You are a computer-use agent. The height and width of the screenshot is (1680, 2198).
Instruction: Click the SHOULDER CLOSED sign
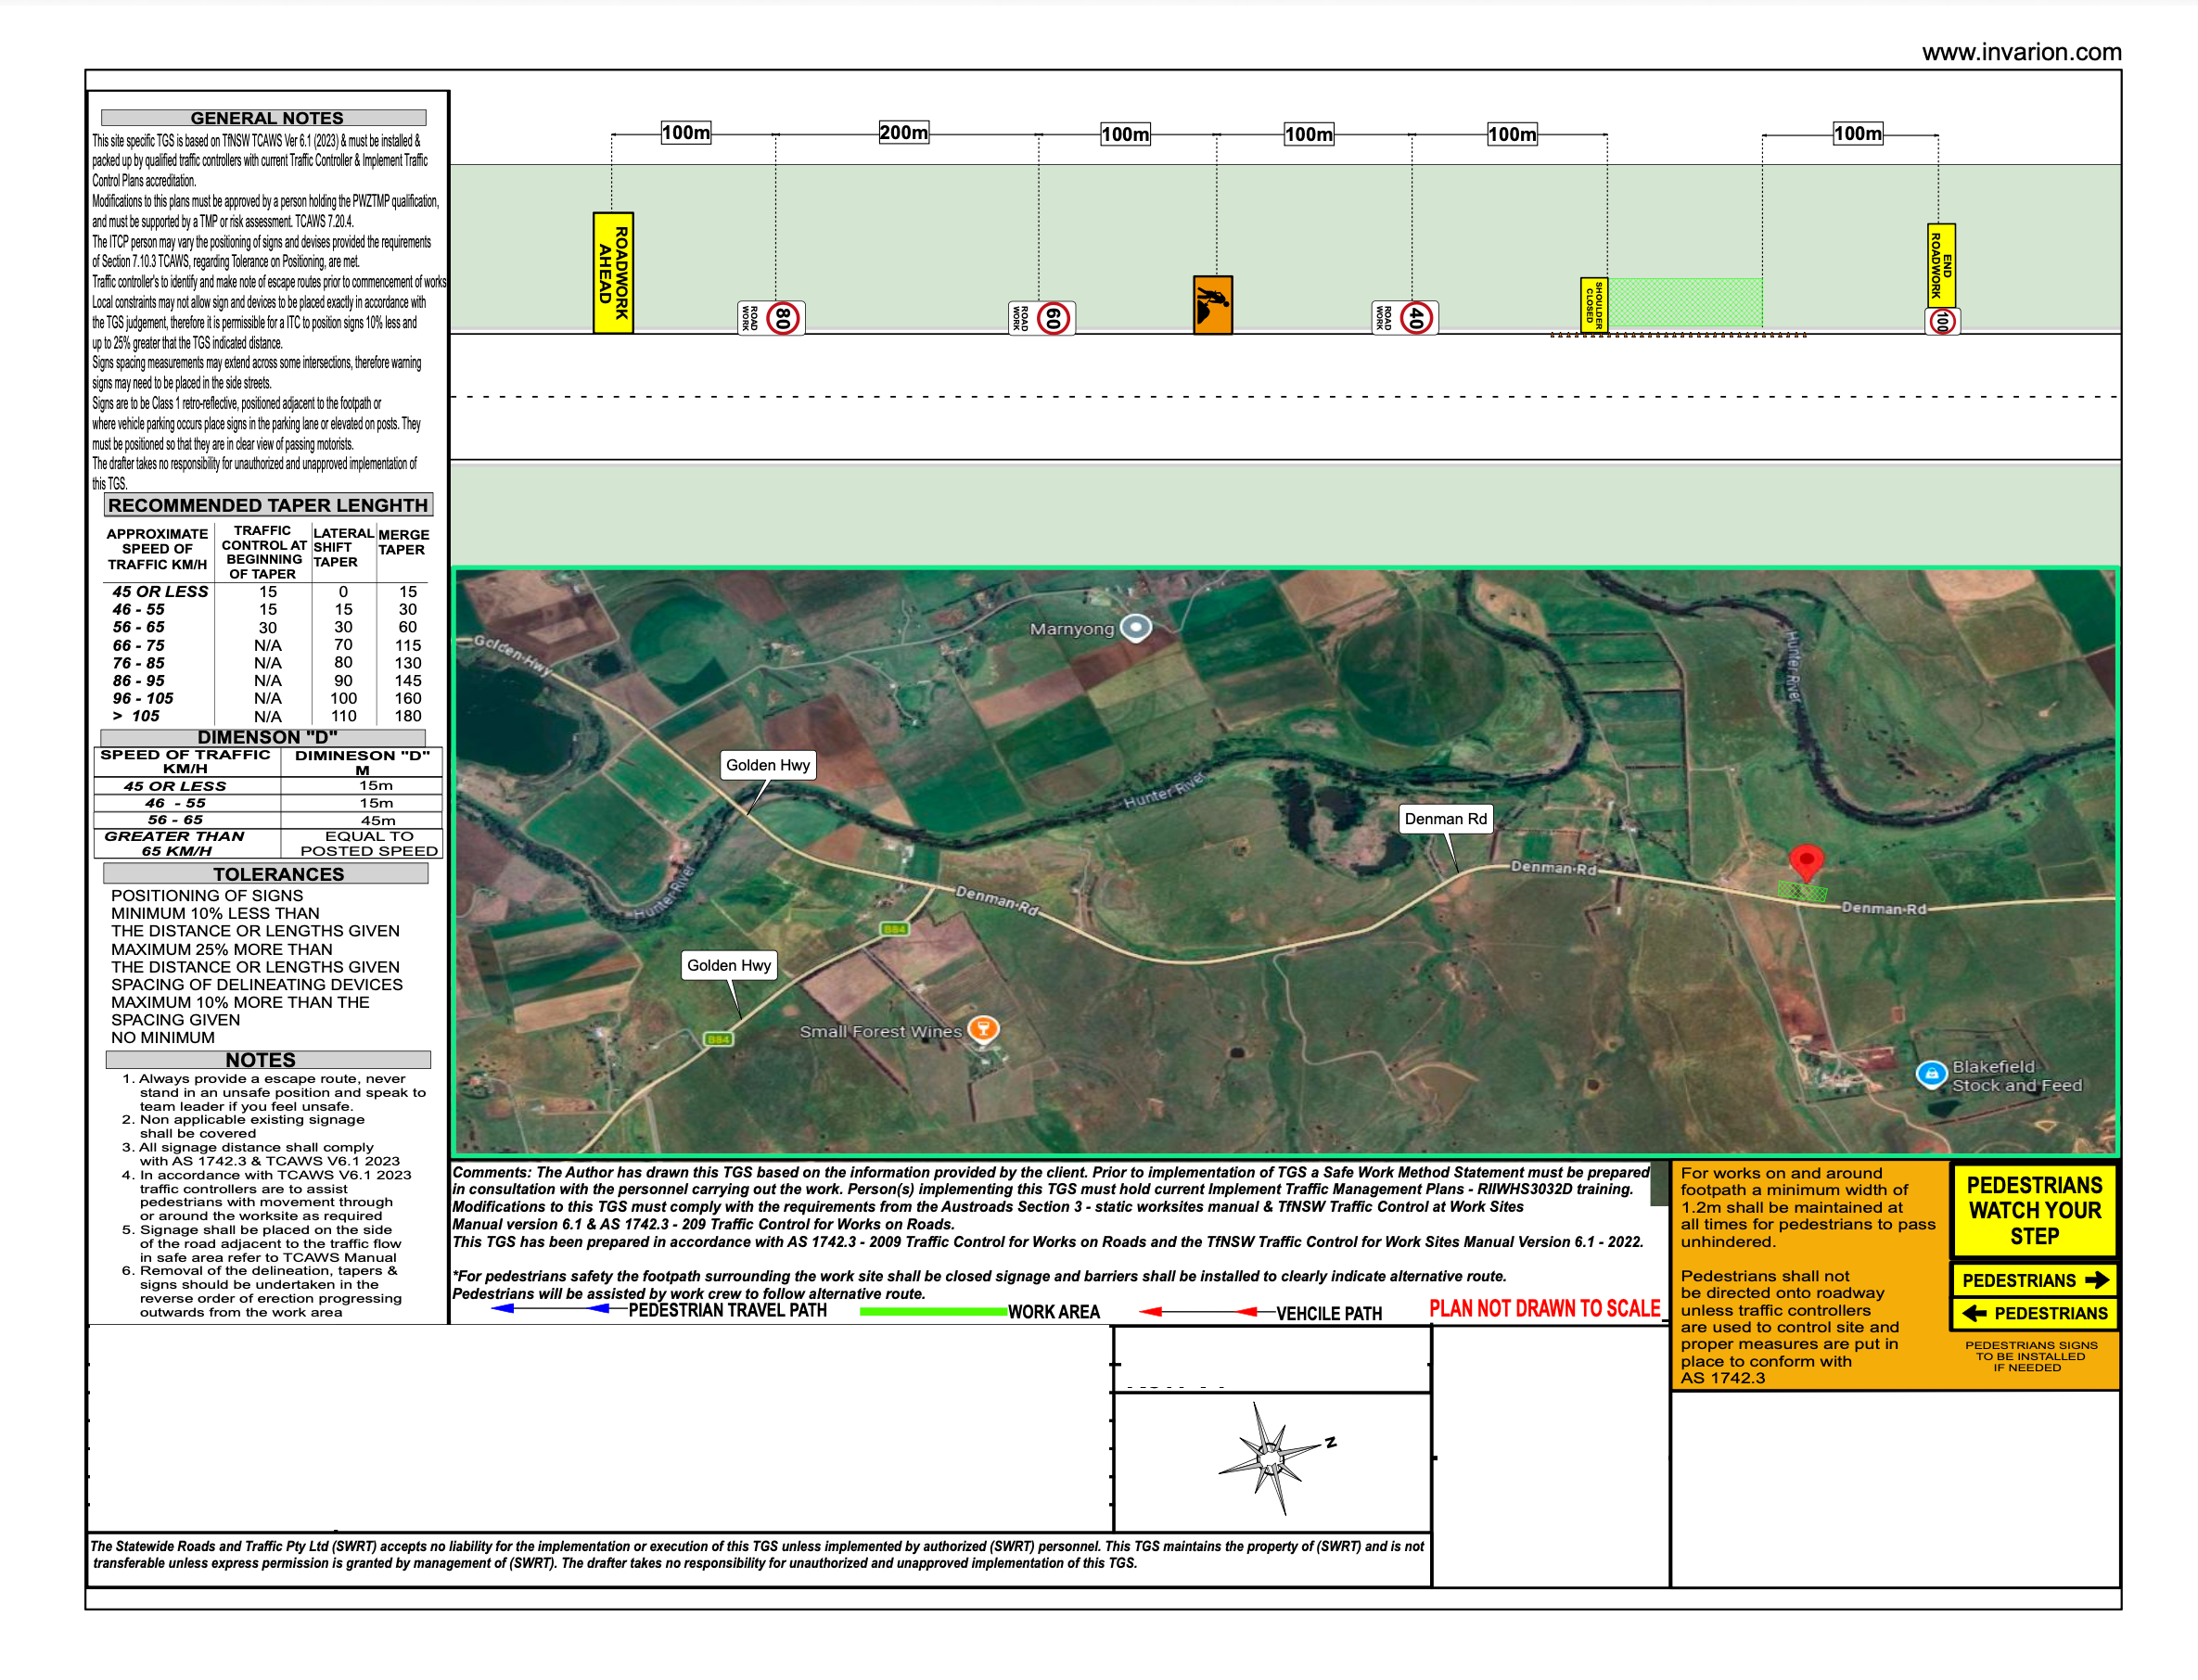point(1593,304)
